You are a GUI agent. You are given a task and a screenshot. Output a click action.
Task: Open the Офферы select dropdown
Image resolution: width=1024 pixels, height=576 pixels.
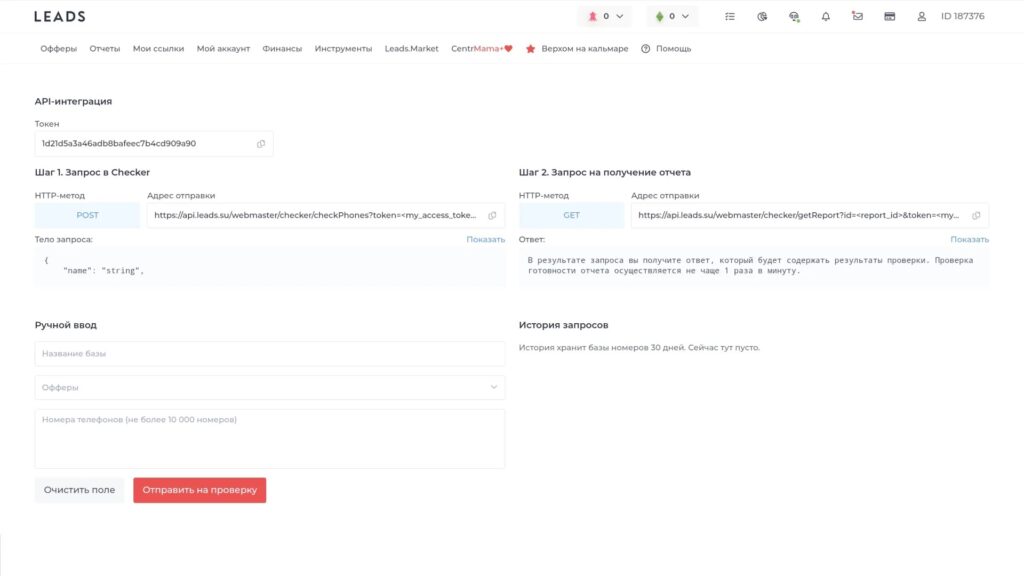pyautogui.click(x=269, y=387)
